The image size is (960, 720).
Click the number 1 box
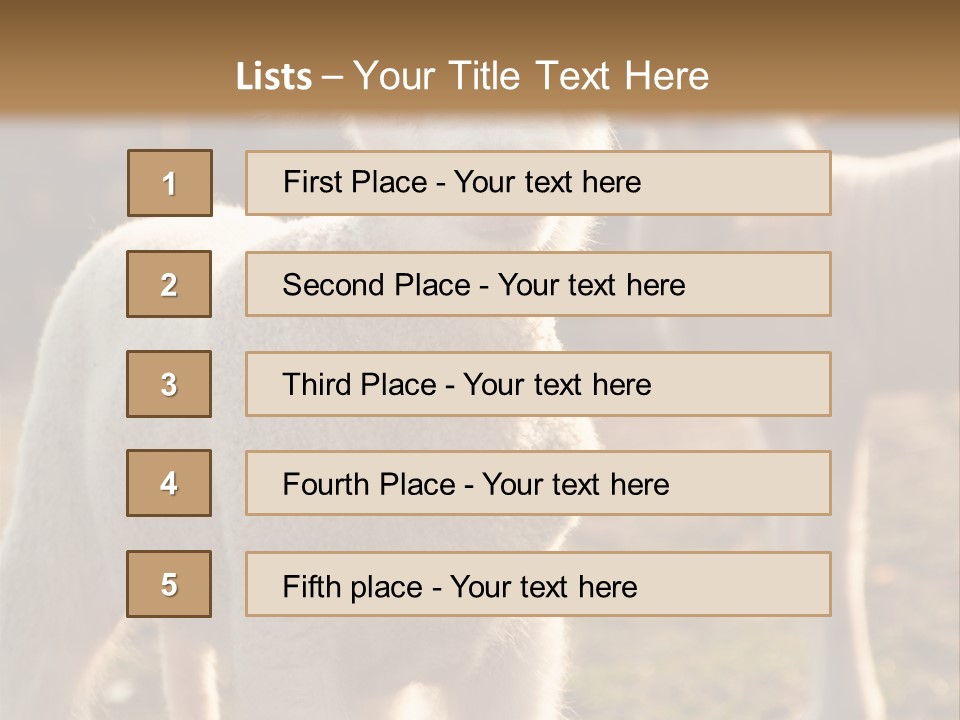coord(170,183)
